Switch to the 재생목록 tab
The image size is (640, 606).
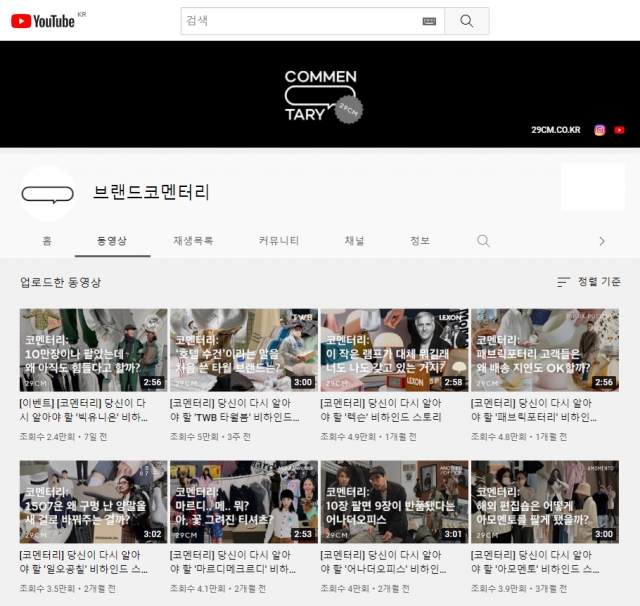(193, 241)
